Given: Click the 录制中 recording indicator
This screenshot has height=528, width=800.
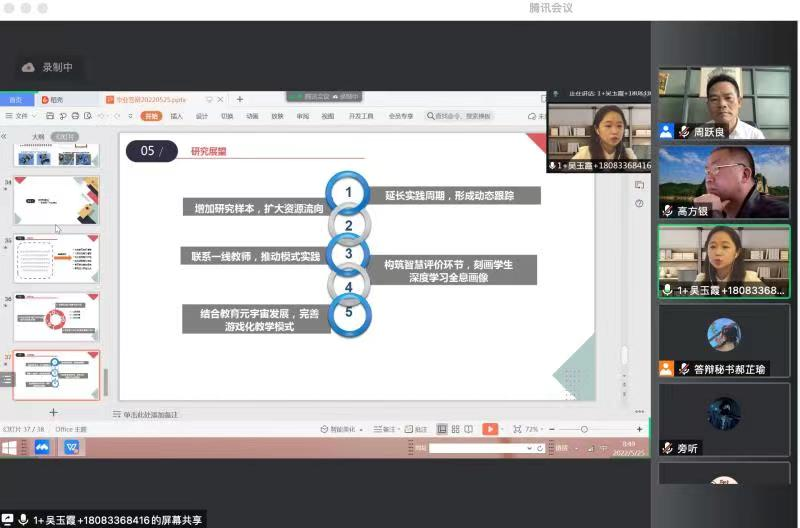Looking at the screenshot, I should coord(48,68).
